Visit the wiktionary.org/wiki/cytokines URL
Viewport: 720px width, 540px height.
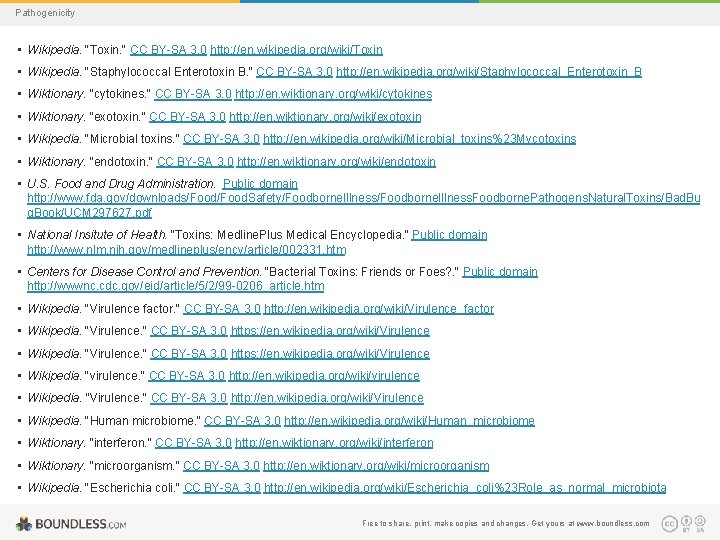pos(333,94)
